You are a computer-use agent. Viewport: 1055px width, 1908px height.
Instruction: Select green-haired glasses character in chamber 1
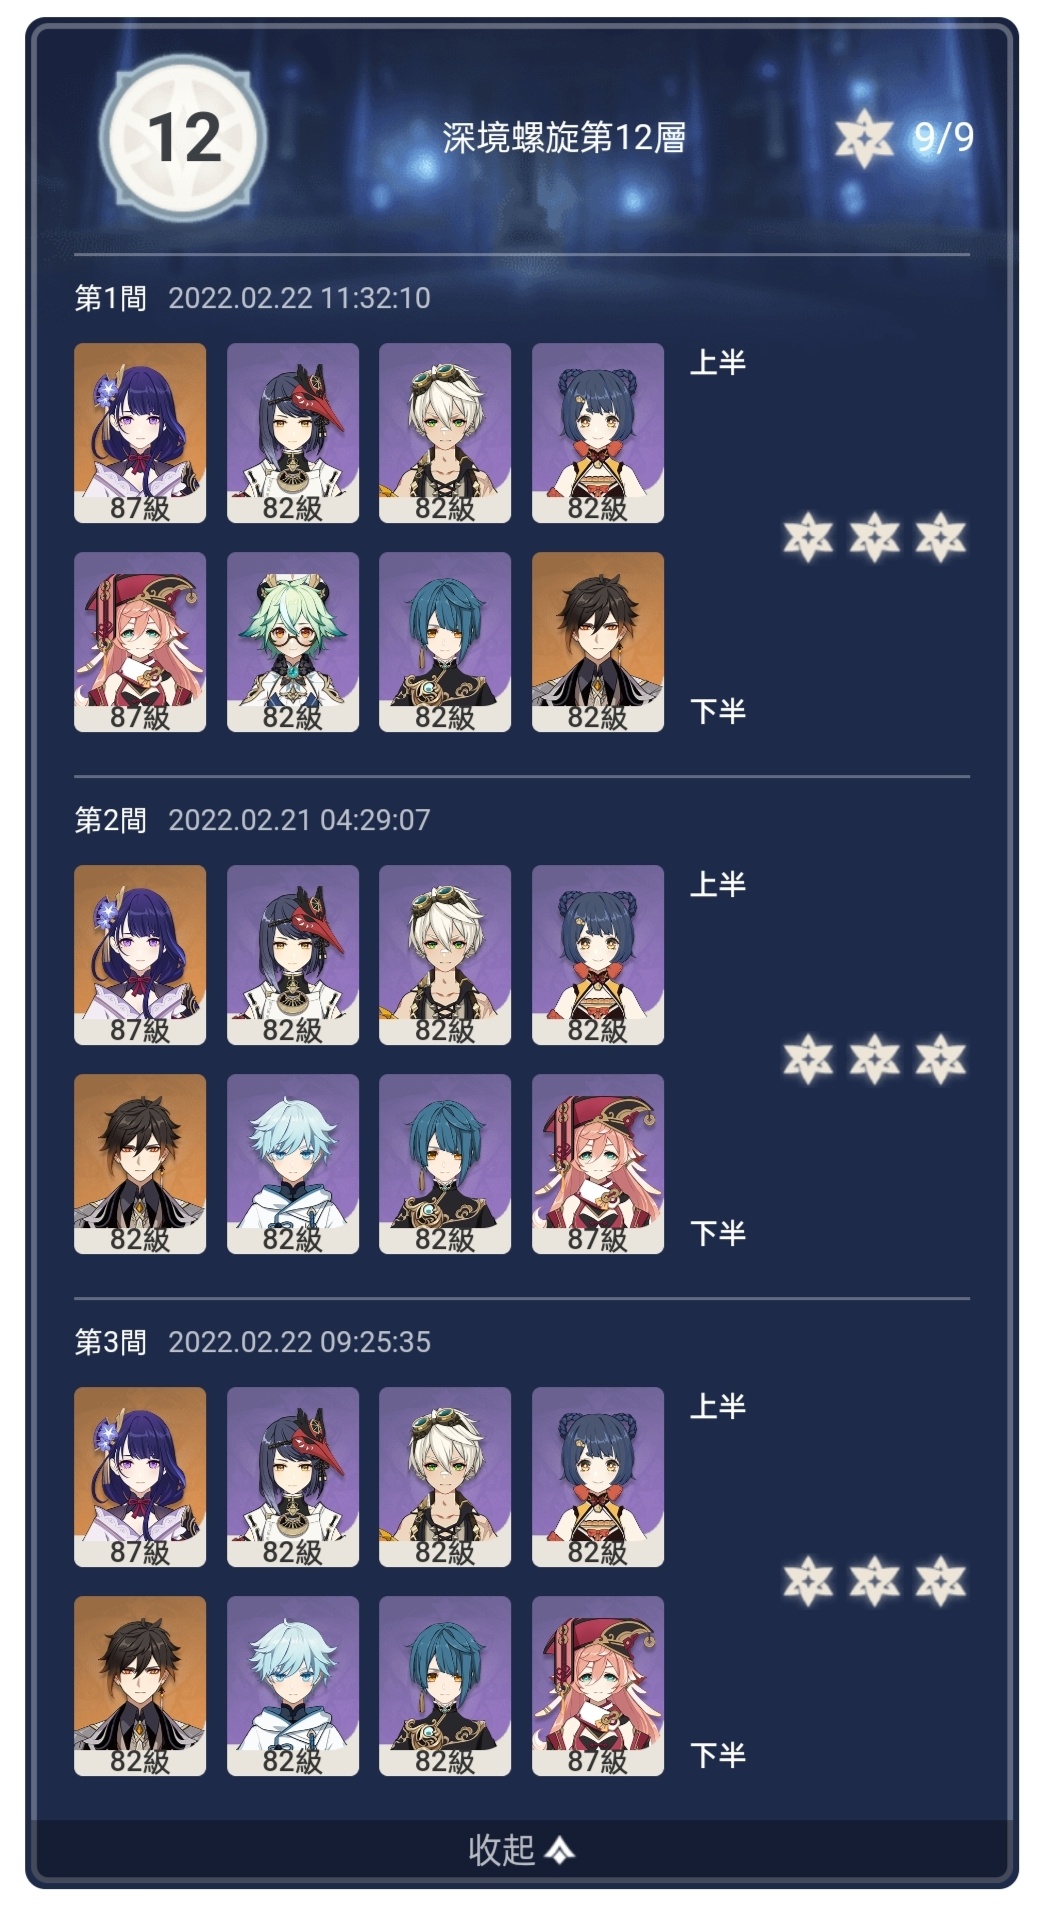pos(293,642)
